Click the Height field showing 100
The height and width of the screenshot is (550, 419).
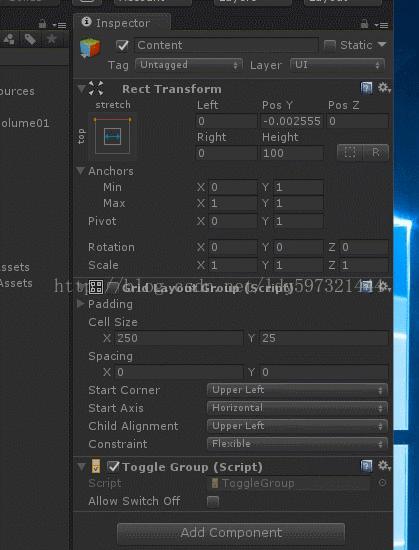(x=292, y=153)
